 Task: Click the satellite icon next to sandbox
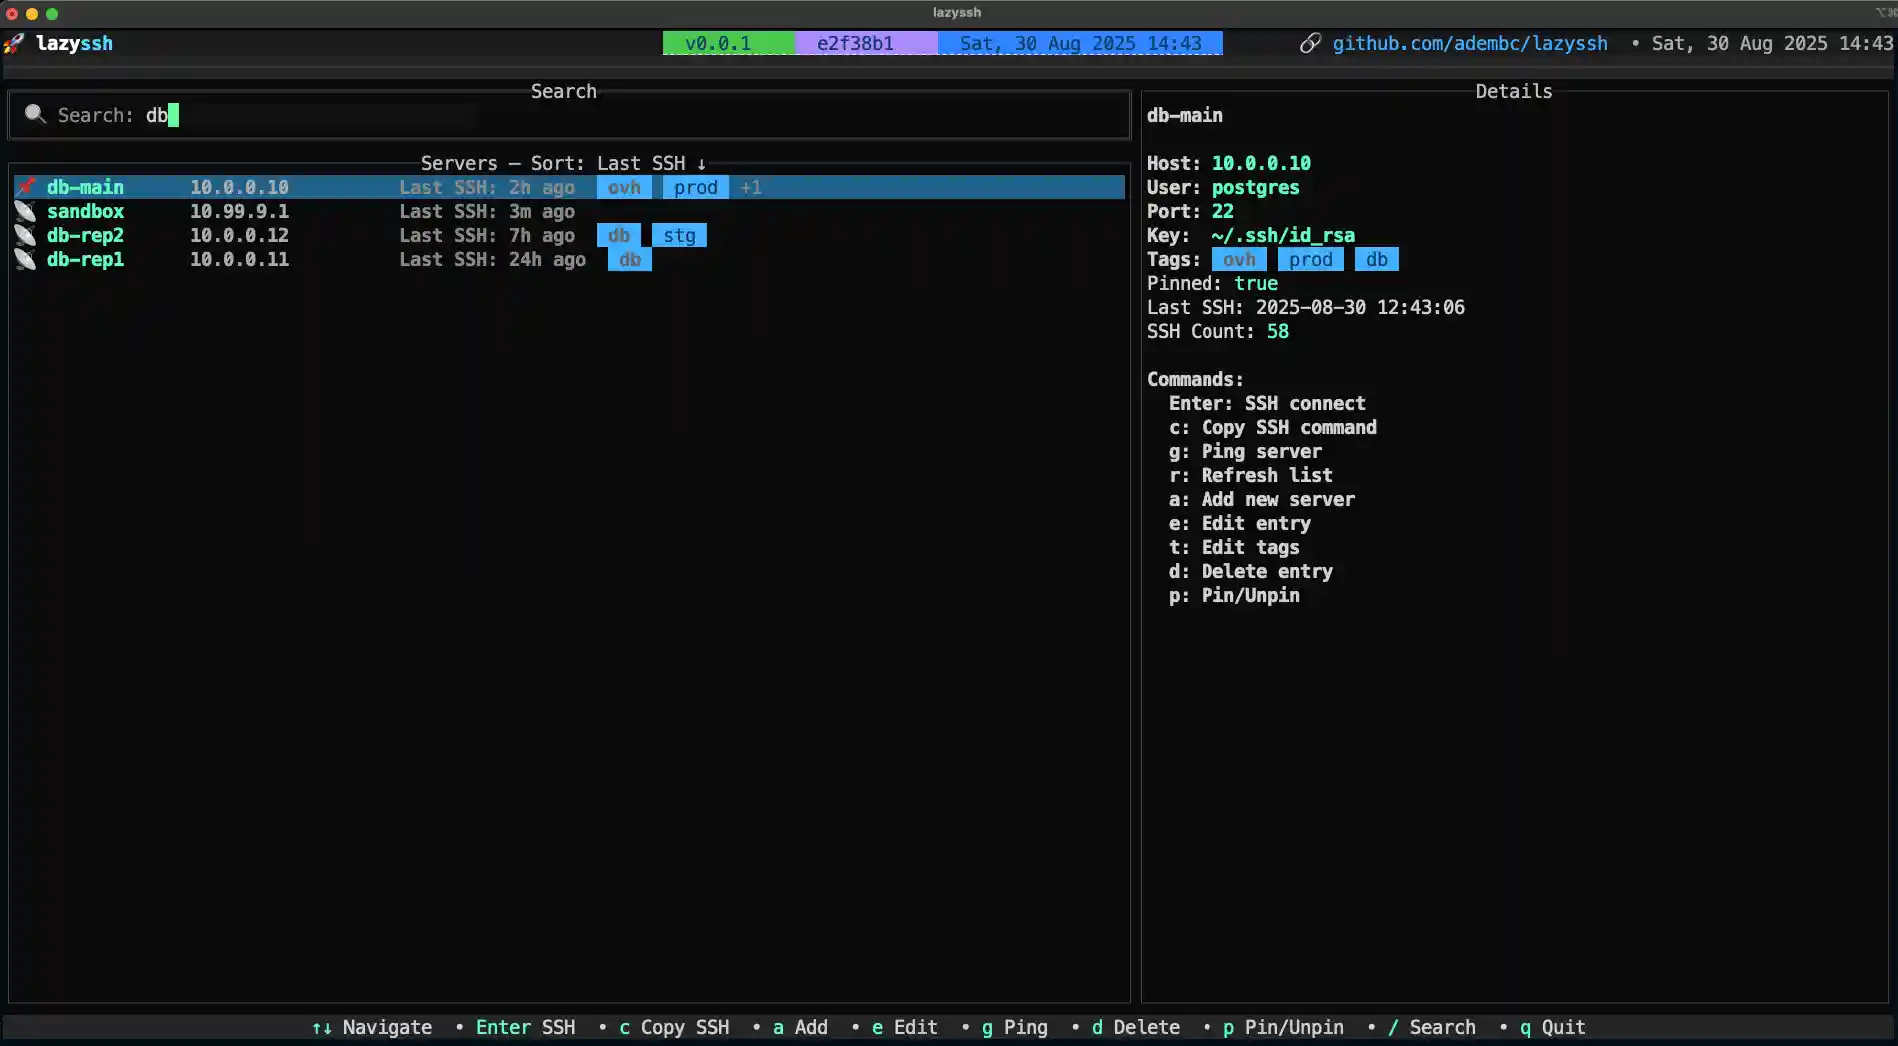(26, 211)
